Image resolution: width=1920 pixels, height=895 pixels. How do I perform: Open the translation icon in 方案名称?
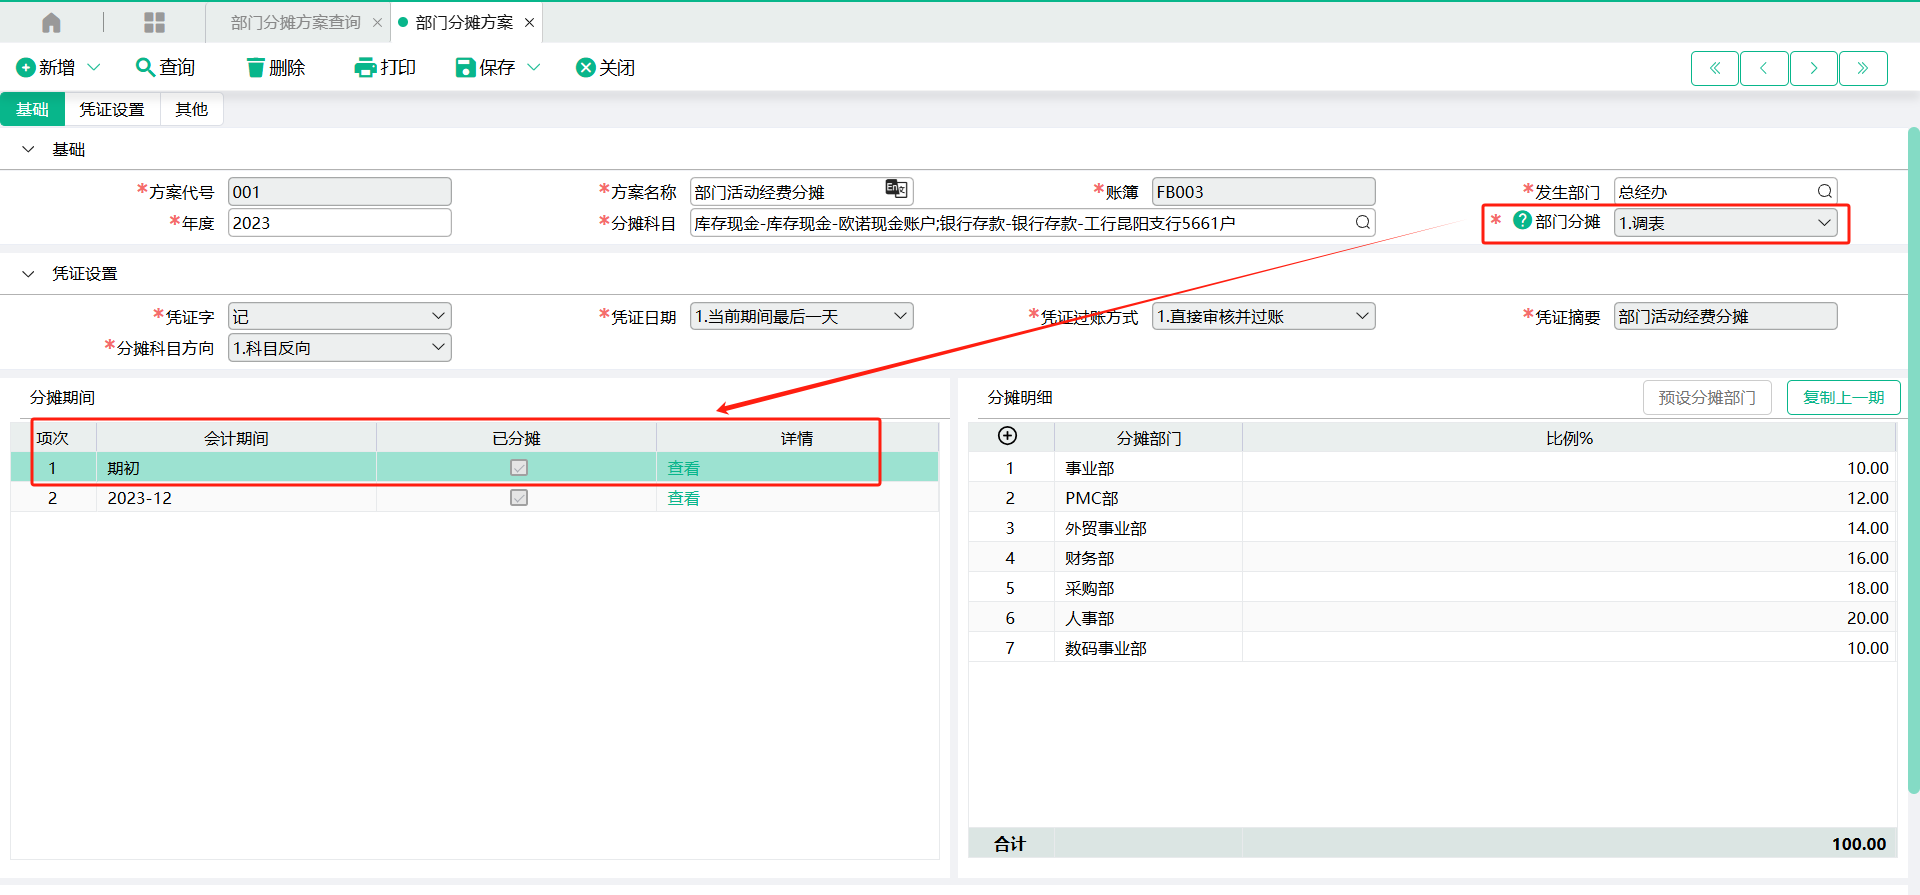(x=896, y=188)
